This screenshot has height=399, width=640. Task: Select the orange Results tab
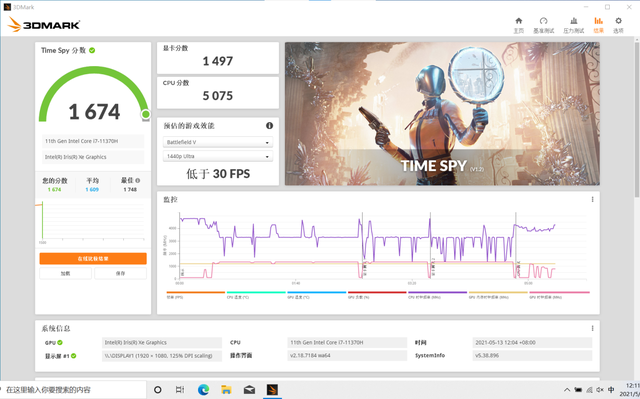[598, 24]
